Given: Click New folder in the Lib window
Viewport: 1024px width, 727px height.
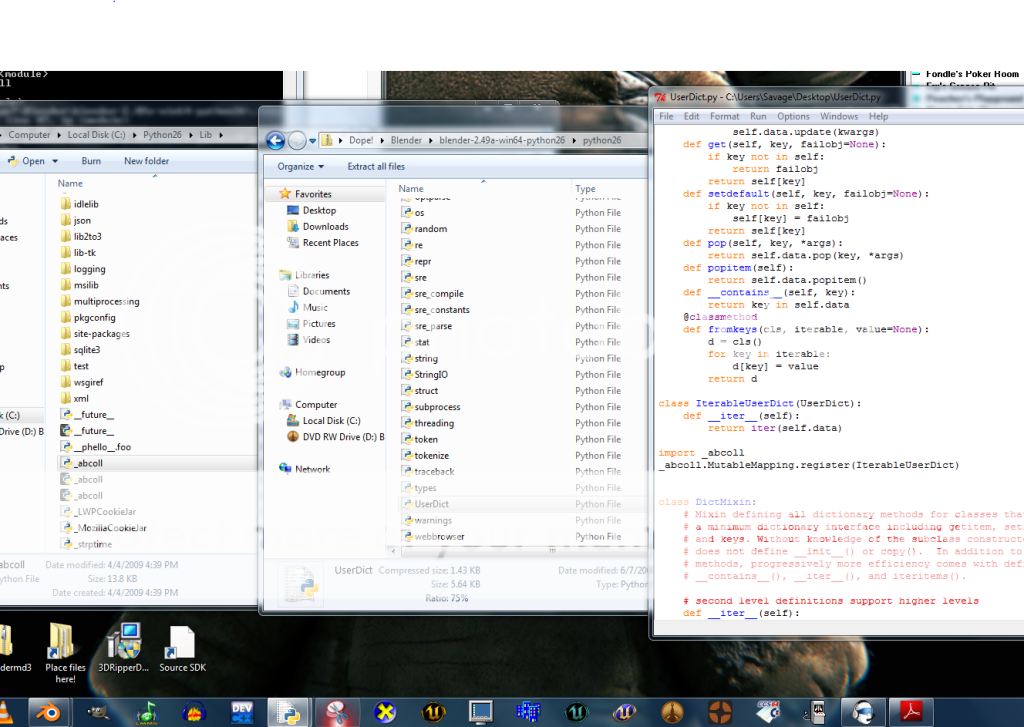Looking at the screenshot, I should (146, 161).
